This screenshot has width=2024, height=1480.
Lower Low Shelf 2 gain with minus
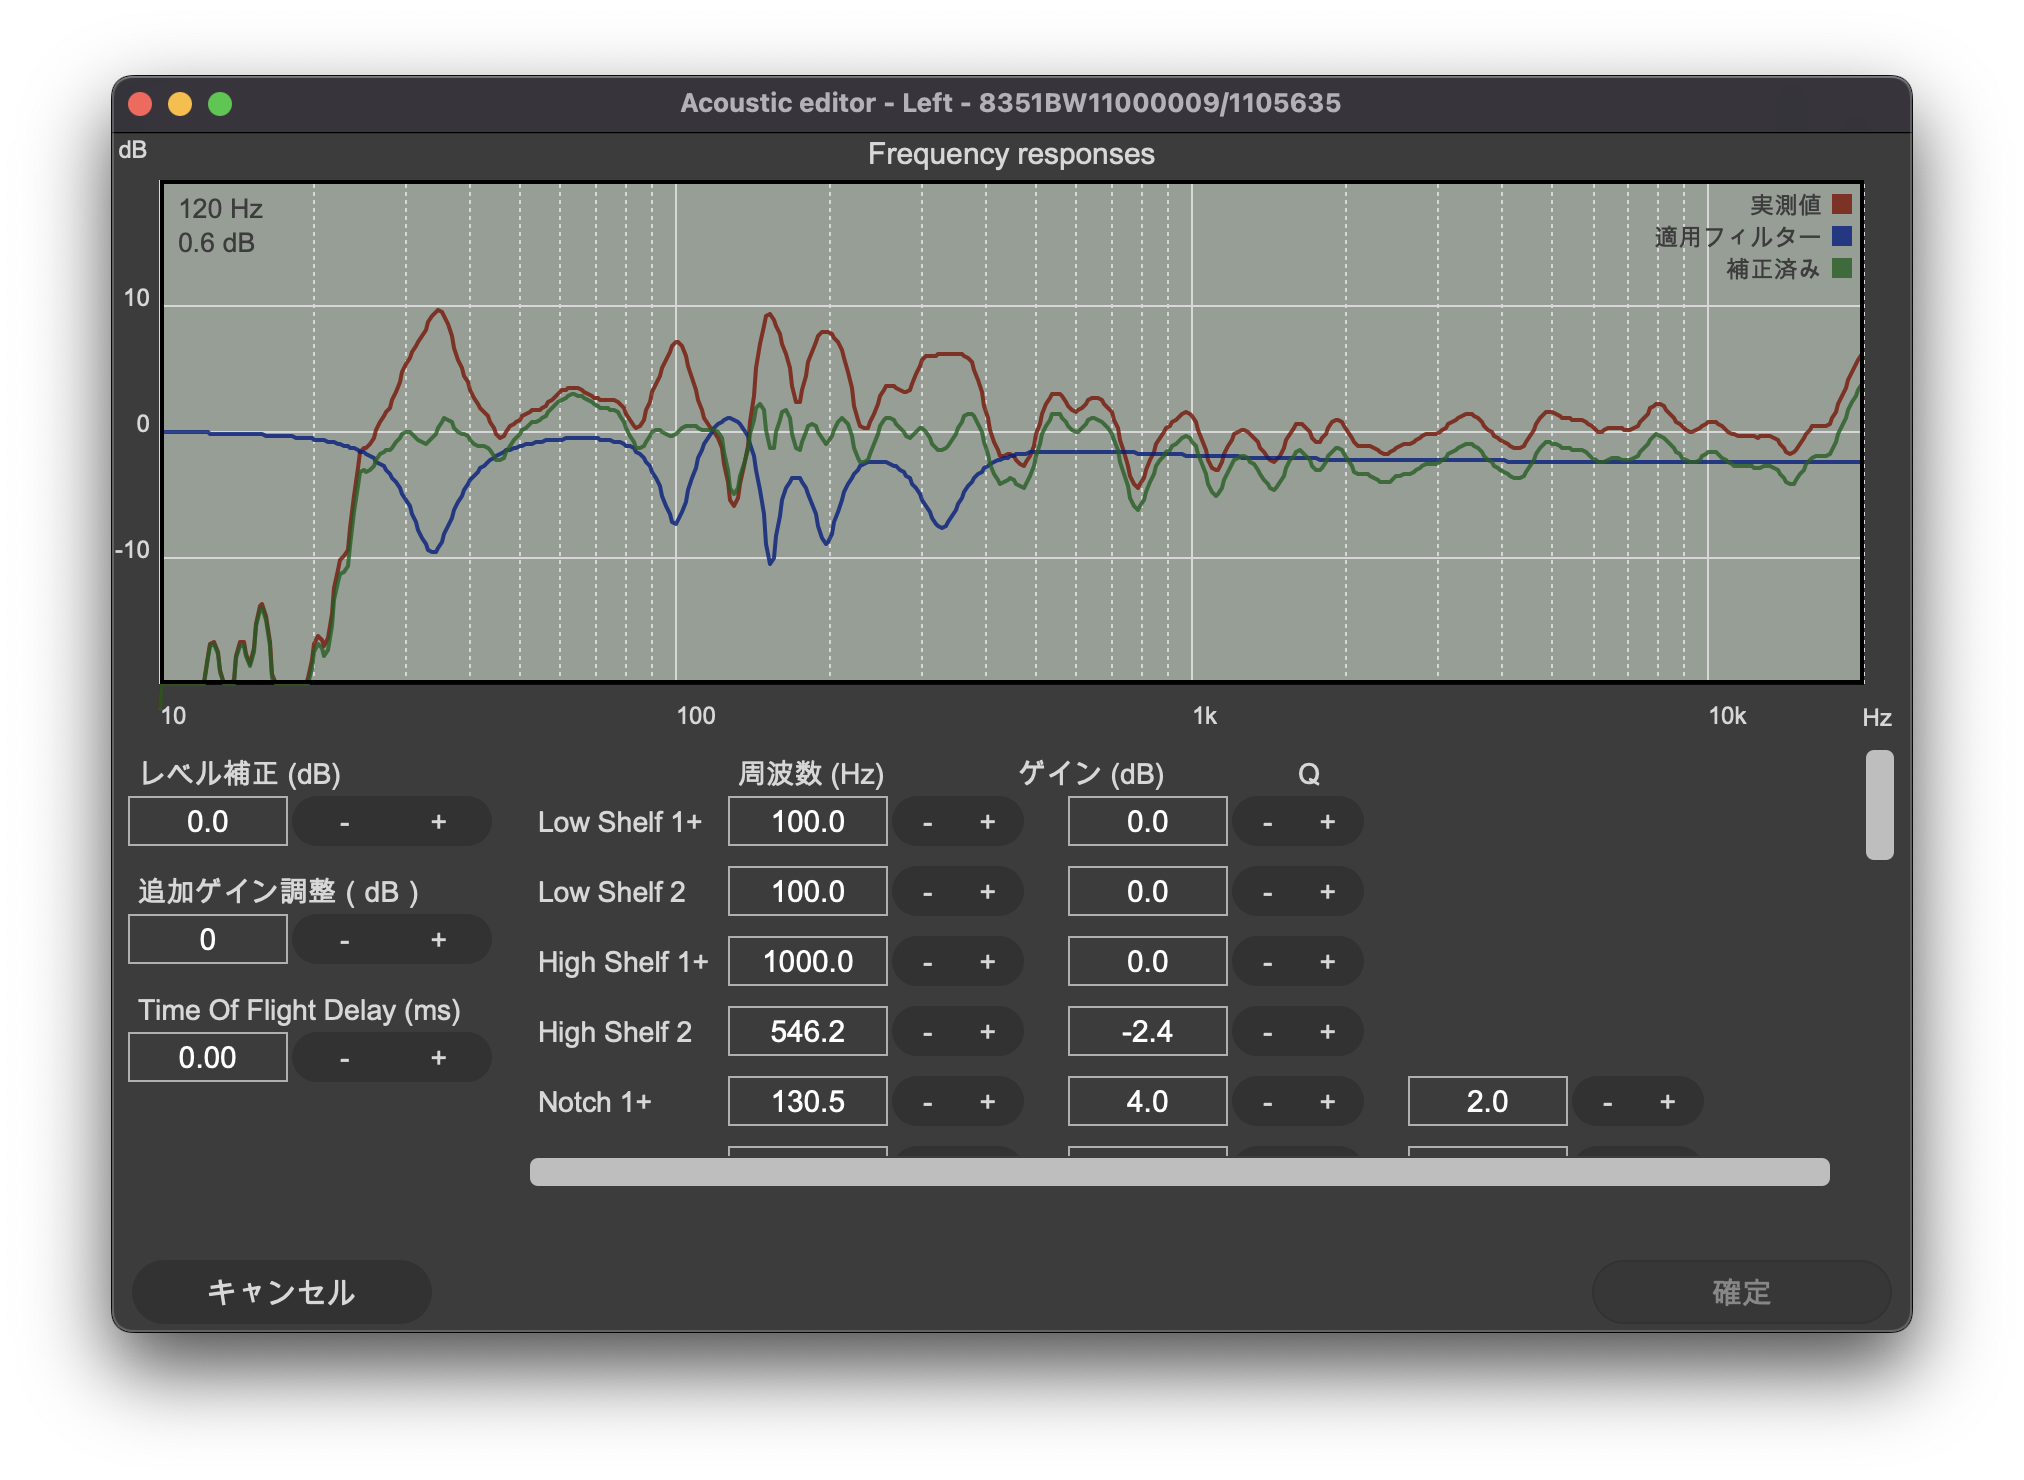pos(1267,892)
